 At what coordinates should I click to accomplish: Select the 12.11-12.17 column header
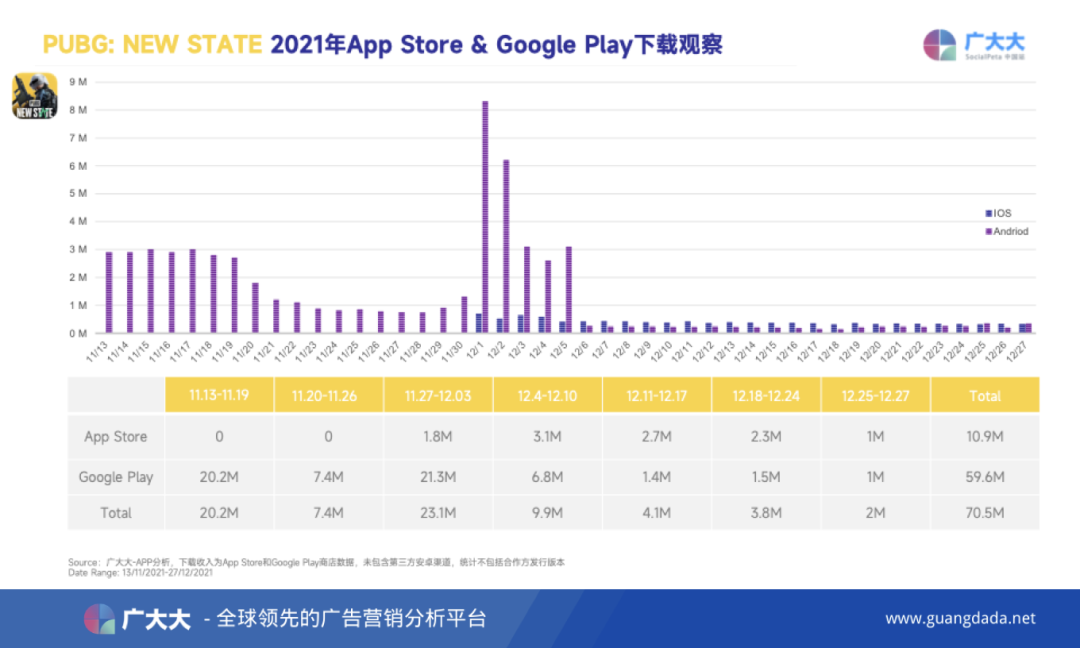click(656, 395)
